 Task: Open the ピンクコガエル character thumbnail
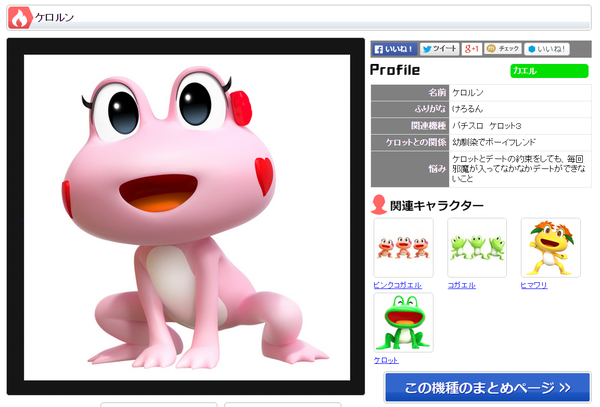(x=403, y=248)
